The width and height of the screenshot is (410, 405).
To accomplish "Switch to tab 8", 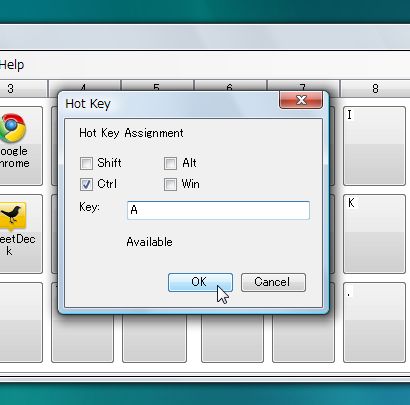I will [x=375, y=89].
